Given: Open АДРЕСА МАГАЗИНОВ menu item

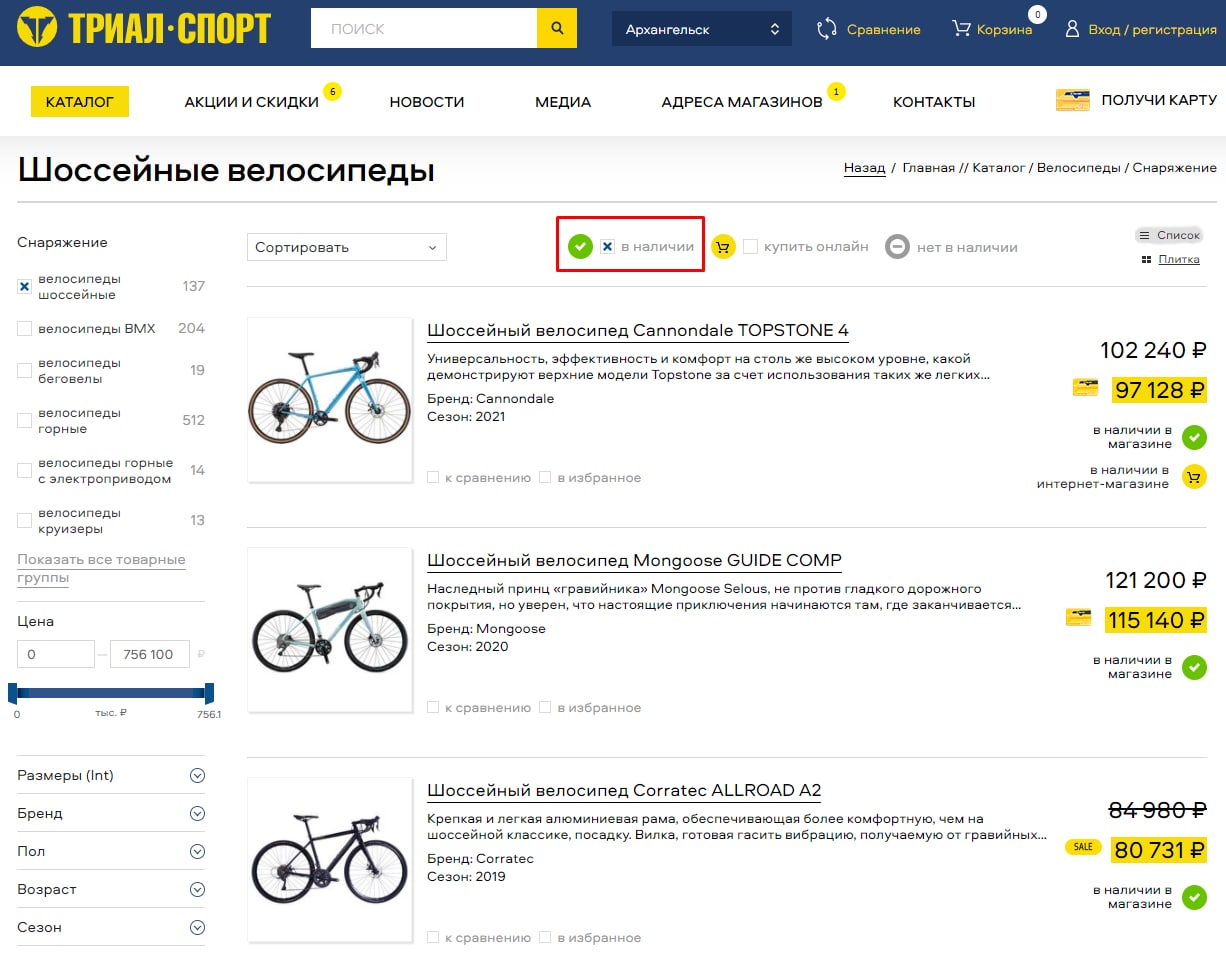Looking at the screenshot, I should point(742,102).
